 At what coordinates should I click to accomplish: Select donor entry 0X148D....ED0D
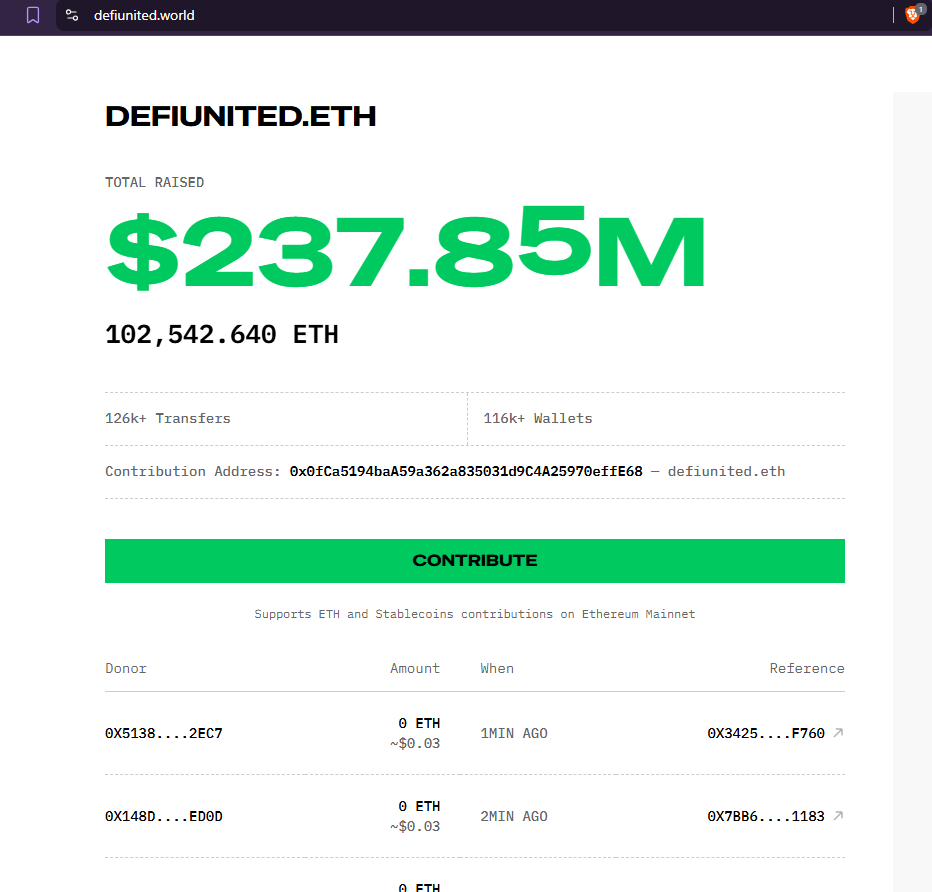[163, 815]
